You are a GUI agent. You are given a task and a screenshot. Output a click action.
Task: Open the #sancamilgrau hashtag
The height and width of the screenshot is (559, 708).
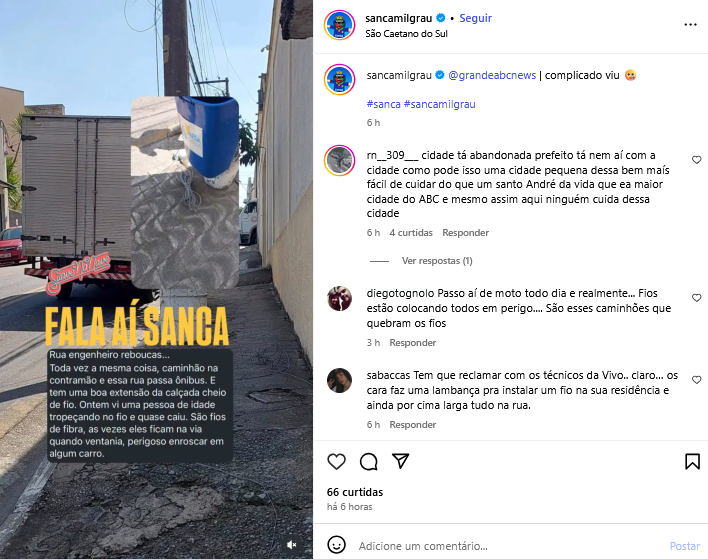pyautogui.click(x=439, y=104)
